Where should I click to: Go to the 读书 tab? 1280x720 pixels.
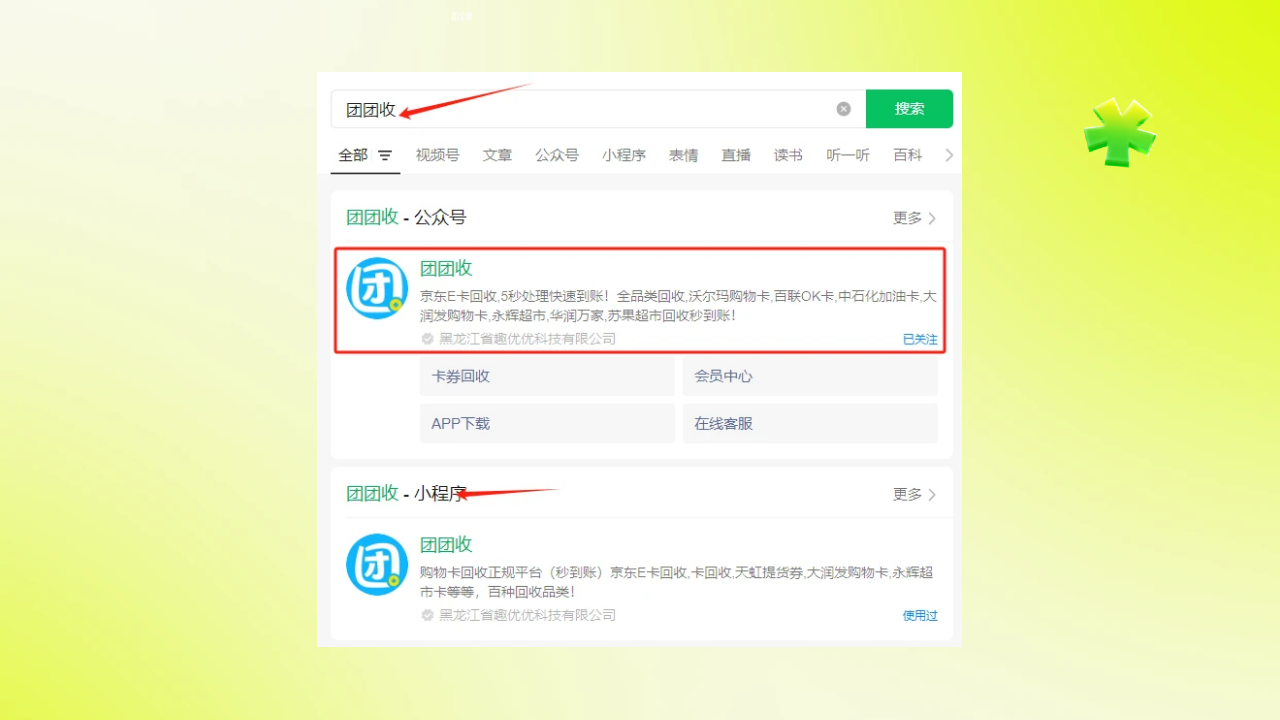pyautogui.click(x=788, y=155)
